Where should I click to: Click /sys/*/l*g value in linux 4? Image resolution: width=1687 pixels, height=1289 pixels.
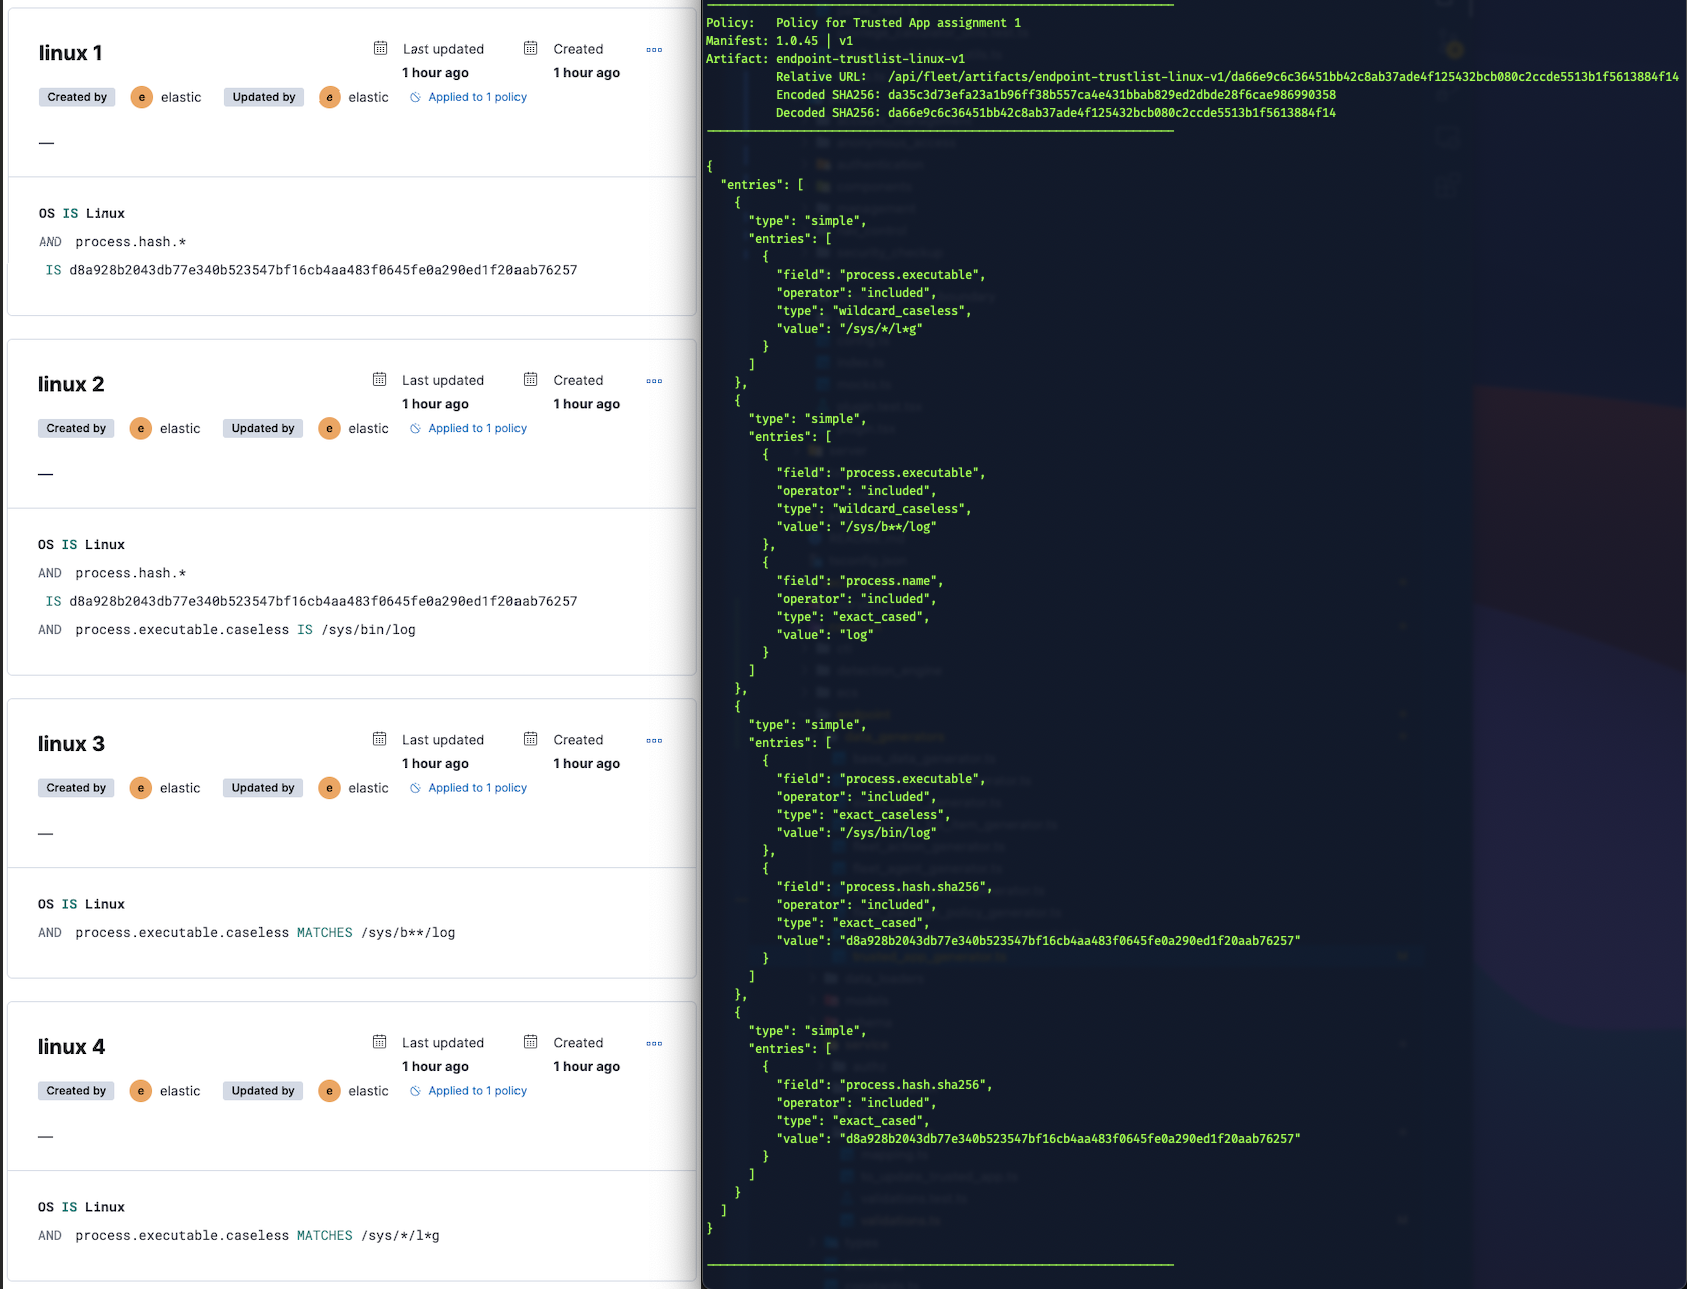[400, 1236]
